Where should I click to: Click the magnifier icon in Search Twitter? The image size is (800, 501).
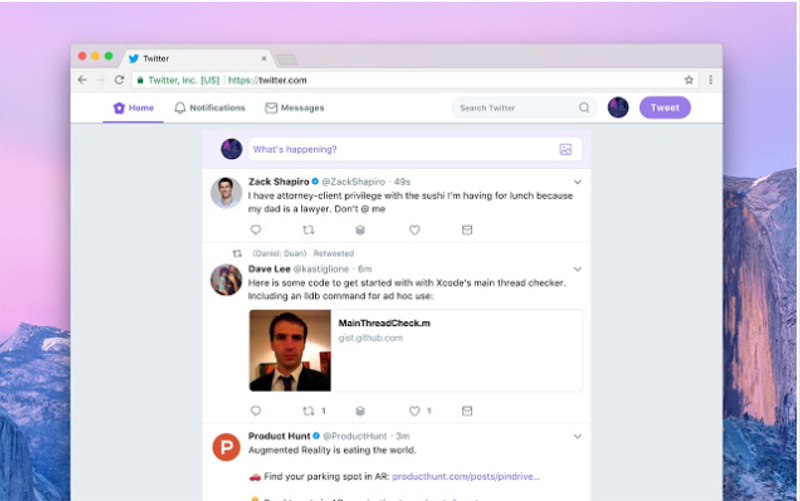point(584,108)
